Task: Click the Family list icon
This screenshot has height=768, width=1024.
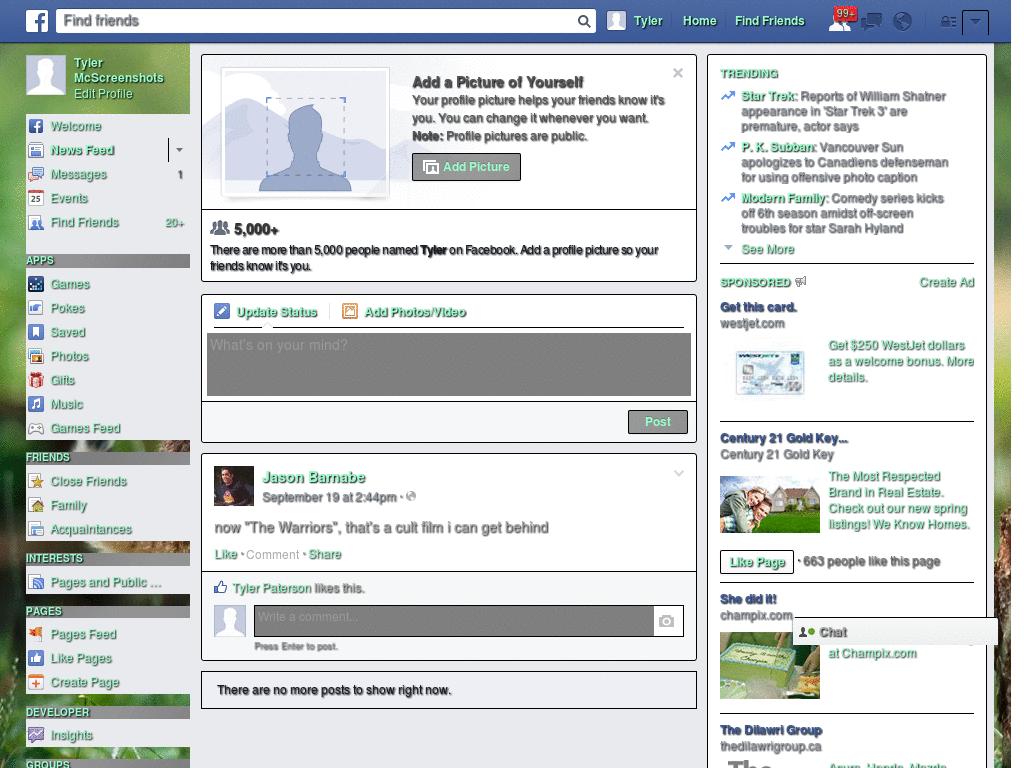Action: [36, 505]
